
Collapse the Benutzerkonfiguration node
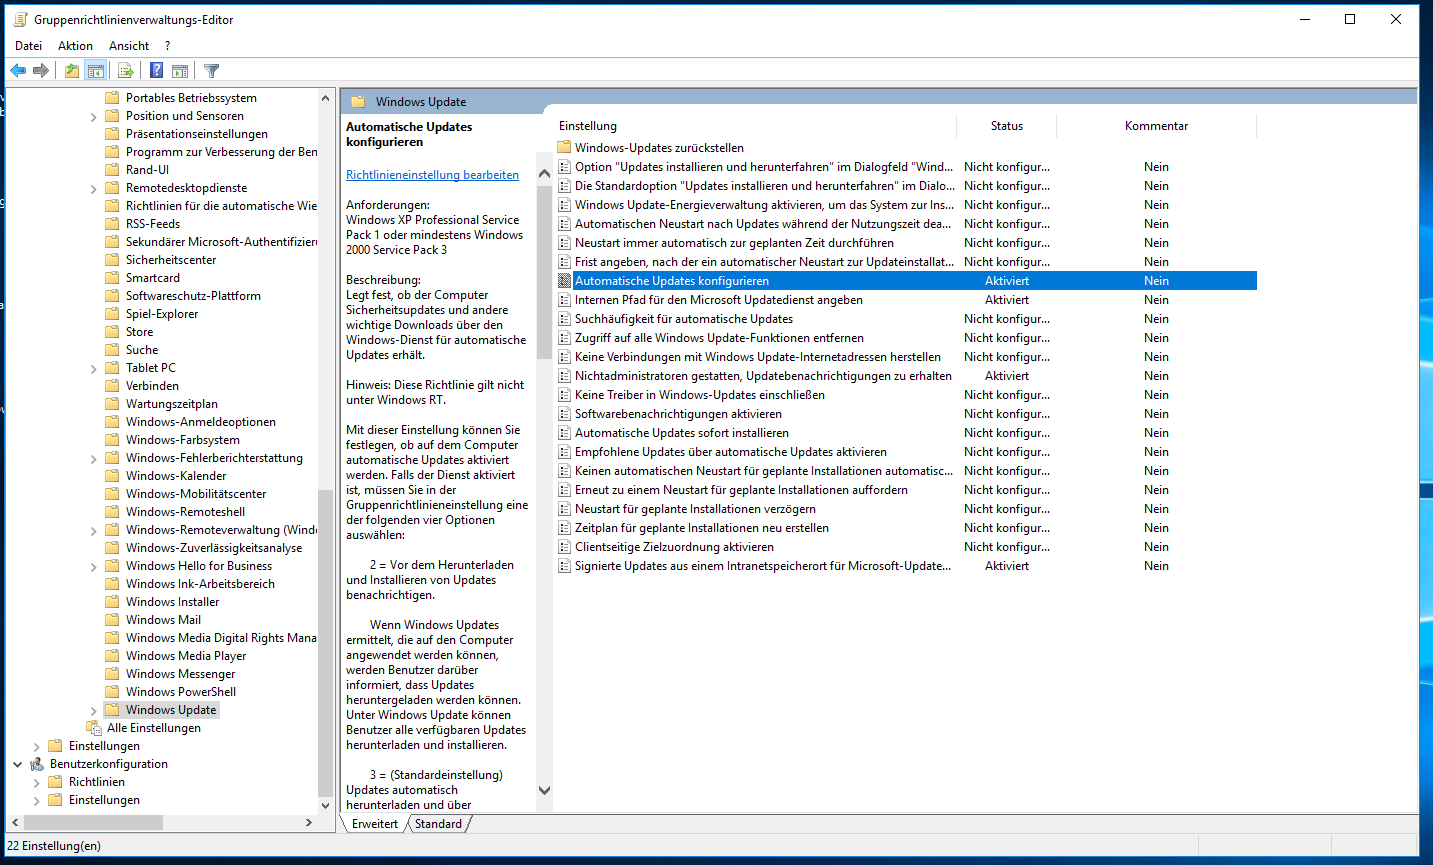pyautogui.click(x=17, y=764)
